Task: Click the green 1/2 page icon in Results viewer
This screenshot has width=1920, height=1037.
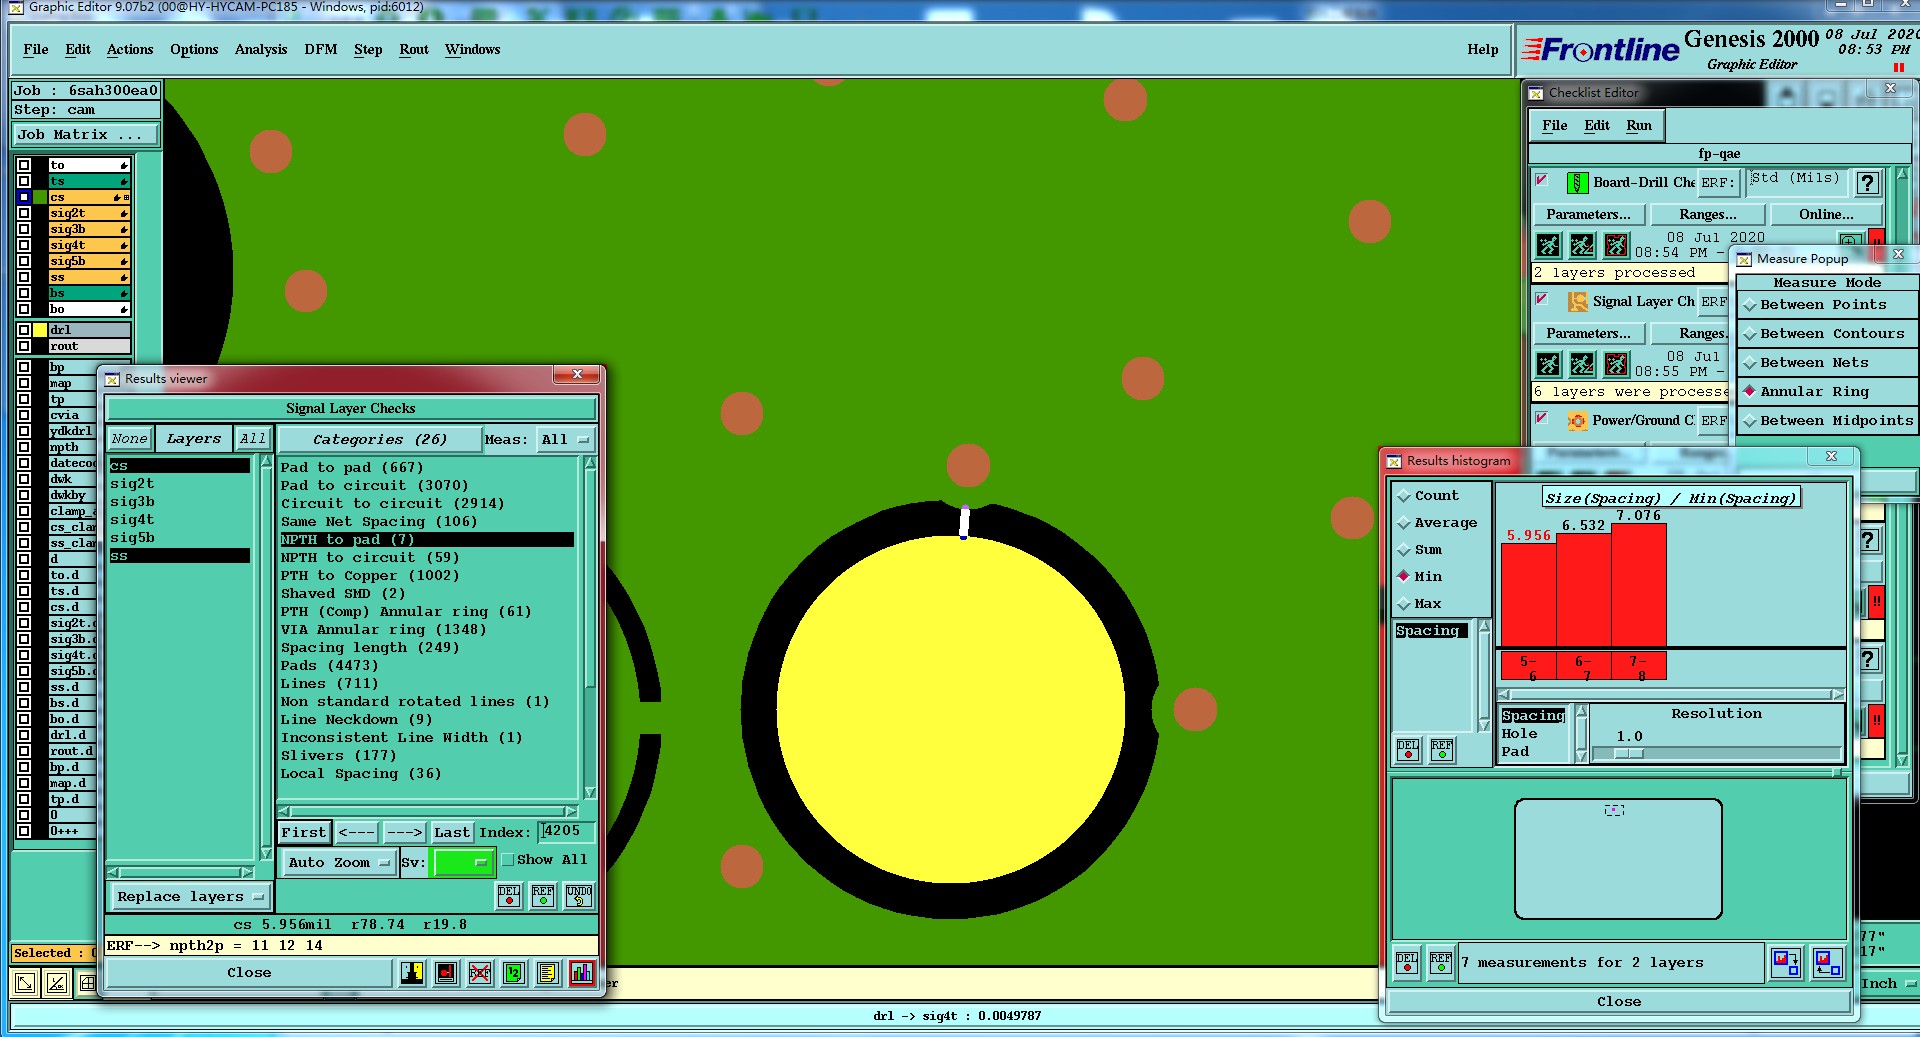Action: pos(513,972)
